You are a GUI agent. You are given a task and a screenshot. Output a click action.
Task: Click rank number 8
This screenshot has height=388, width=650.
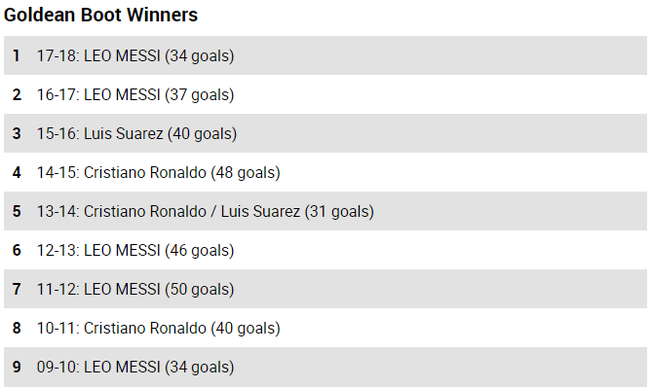(x=17, y=328)
